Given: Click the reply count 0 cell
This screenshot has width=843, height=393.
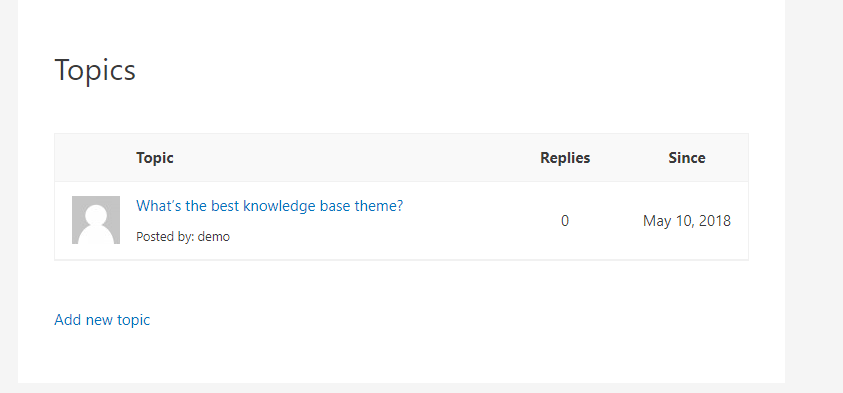Looking at the screenshot, I should pyautogui.click(x=565, y=221).
